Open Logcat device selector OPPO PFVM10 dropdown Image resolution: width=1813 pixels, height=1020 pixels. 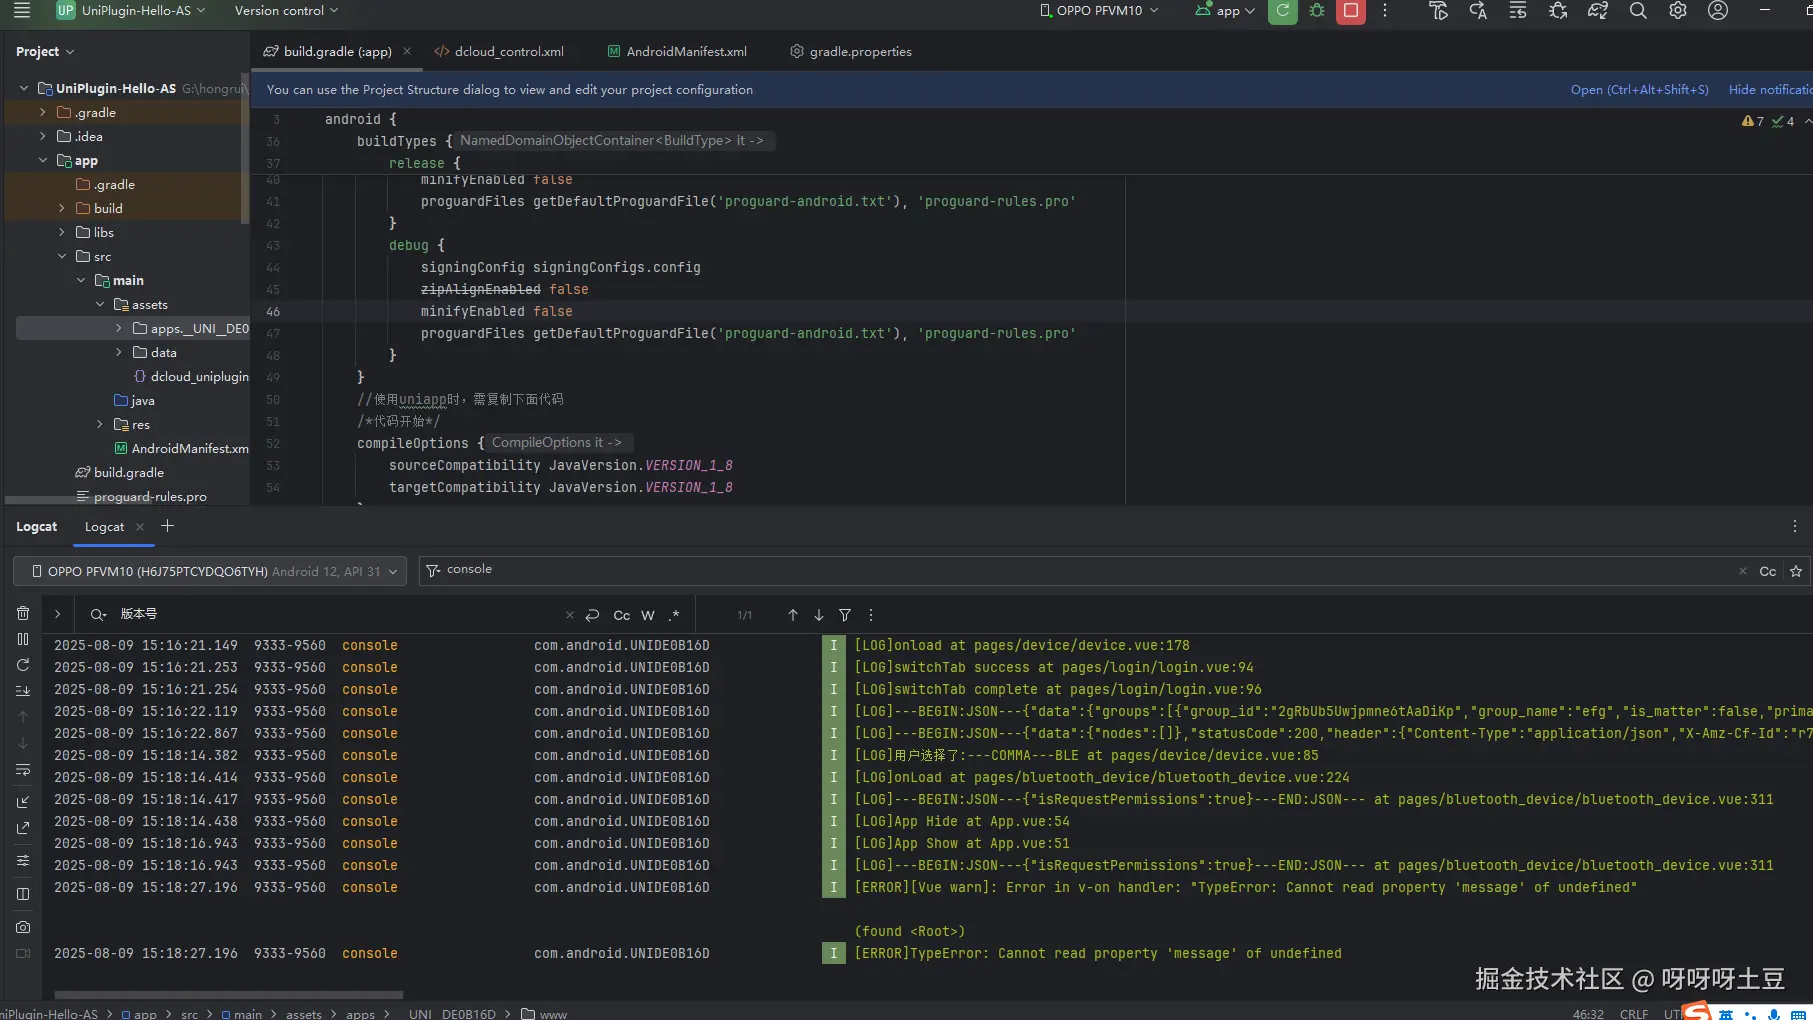click(210, 571)
